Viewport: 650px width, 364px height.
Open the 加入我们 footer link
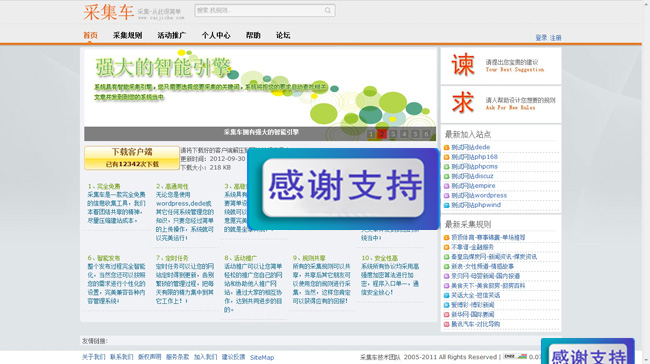click(x=206, y=357)
